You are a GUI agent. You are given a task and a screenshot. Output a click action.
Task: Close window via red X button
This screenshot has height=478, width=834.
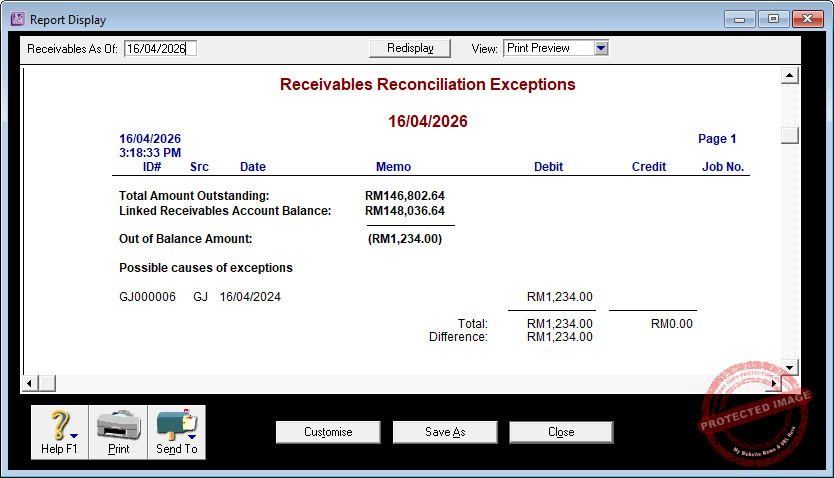[x=807, y=19]
